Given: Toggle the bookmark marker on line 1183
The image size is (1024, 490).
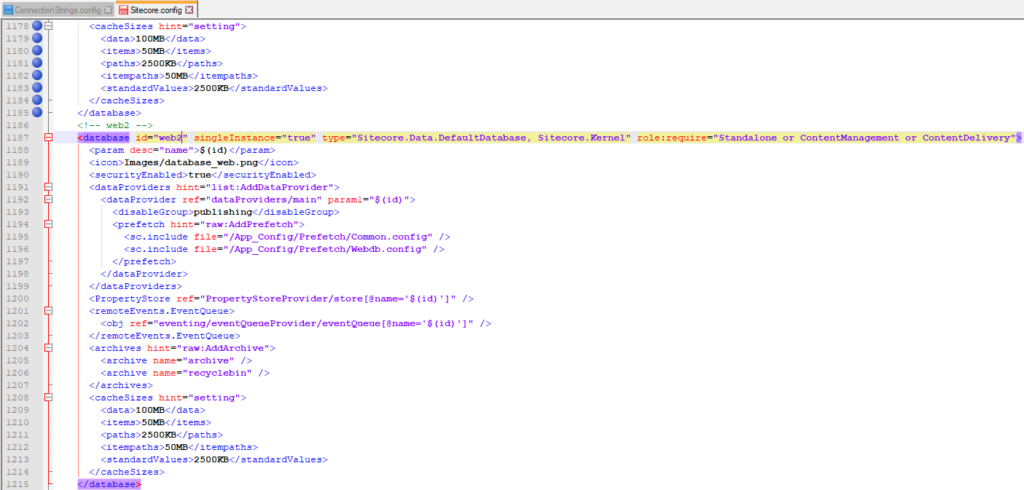Looking at the screenshot, I should click(37, 88).
